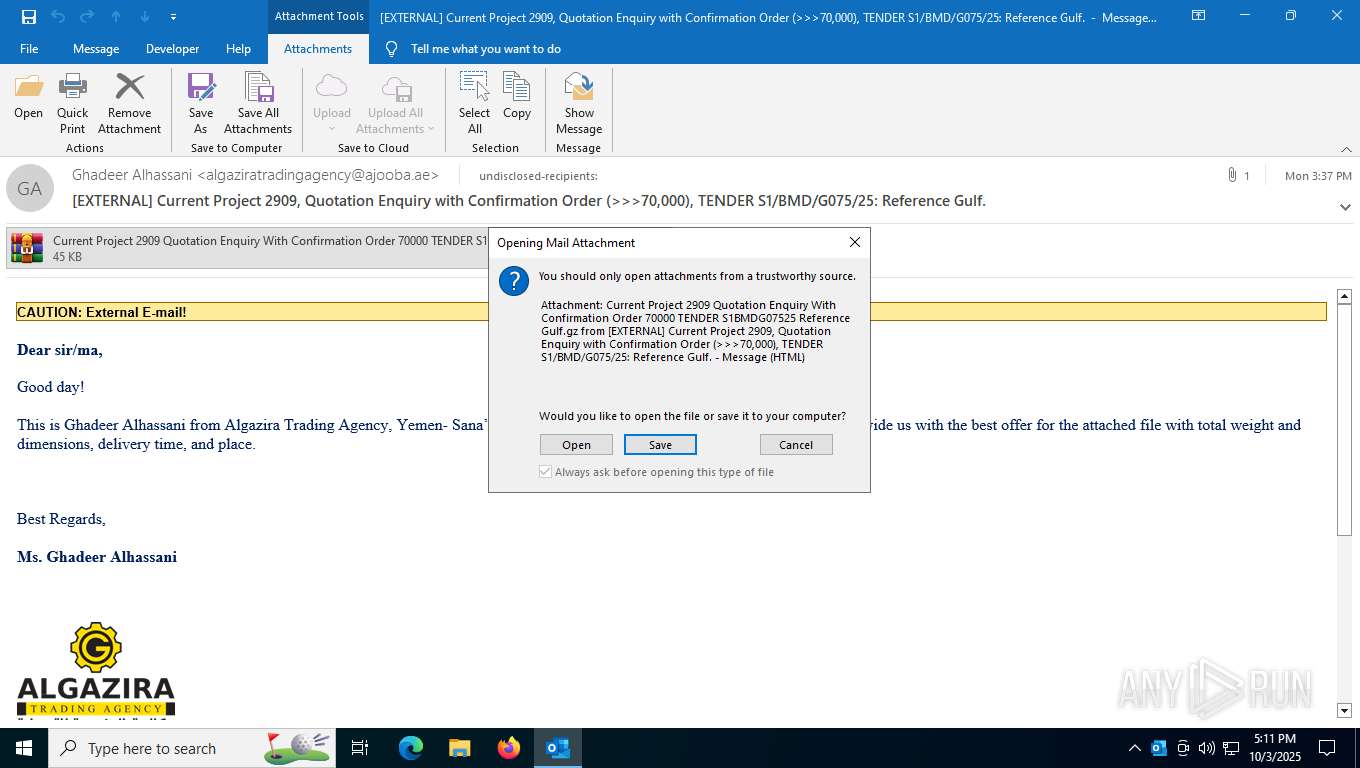This screenshot has width=1360, height=768.
Task: Click the Attachment Tools contextual tab label
Action: [x=319, y=16]
